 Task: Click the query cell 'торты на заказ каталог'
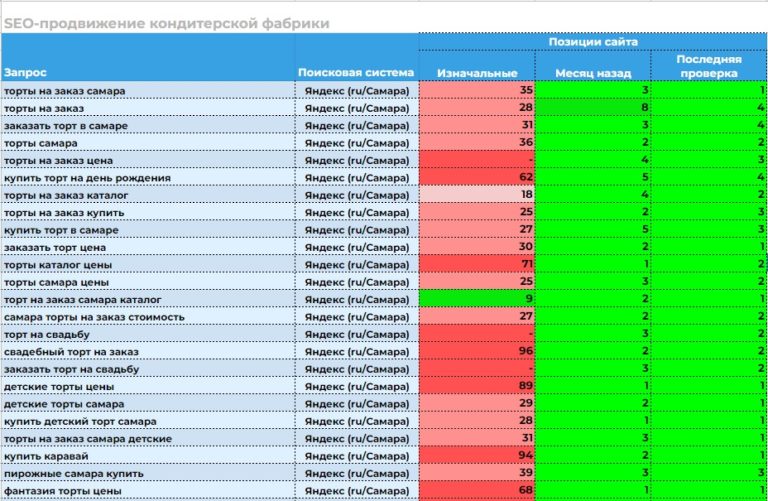[x=148, y=195]
